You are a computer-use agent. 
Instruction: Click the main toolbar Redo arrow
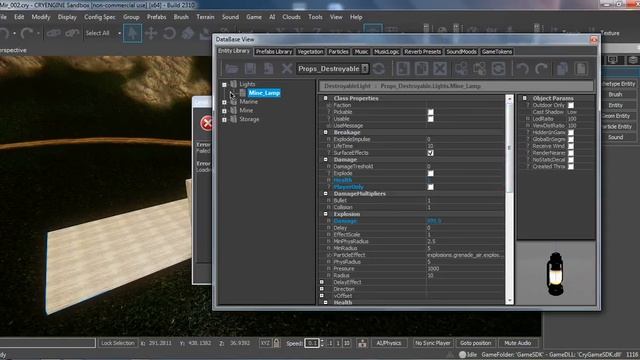point(26,33)
